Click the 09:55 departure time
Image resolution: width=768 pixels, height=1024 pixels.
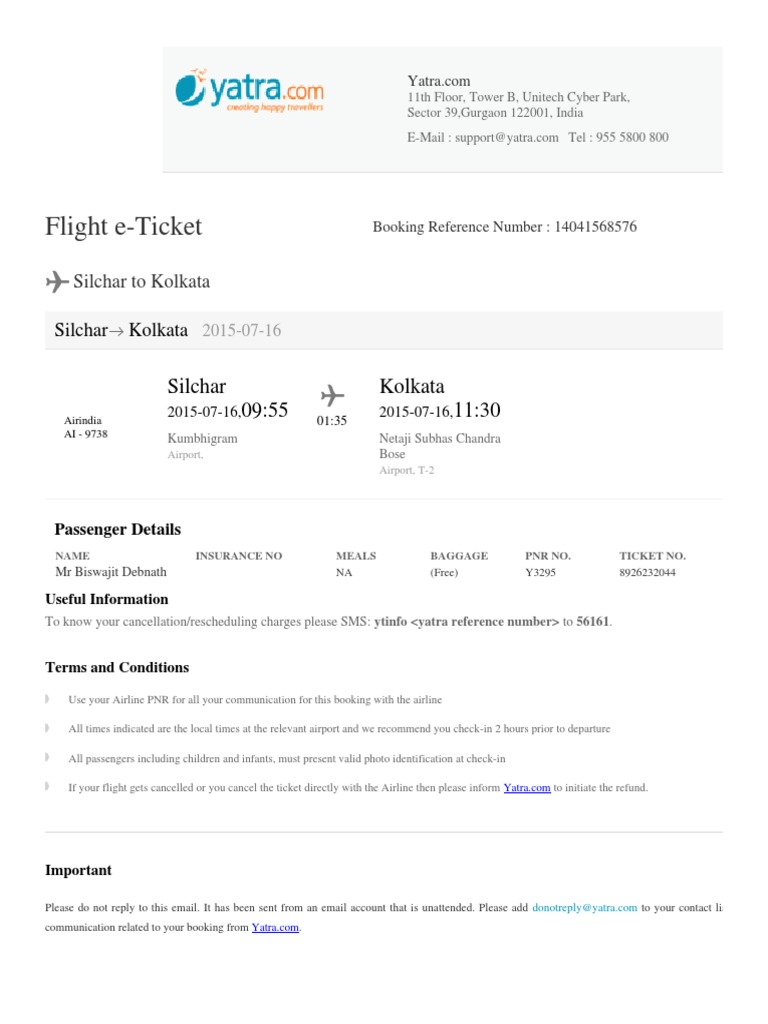point(265,411)
